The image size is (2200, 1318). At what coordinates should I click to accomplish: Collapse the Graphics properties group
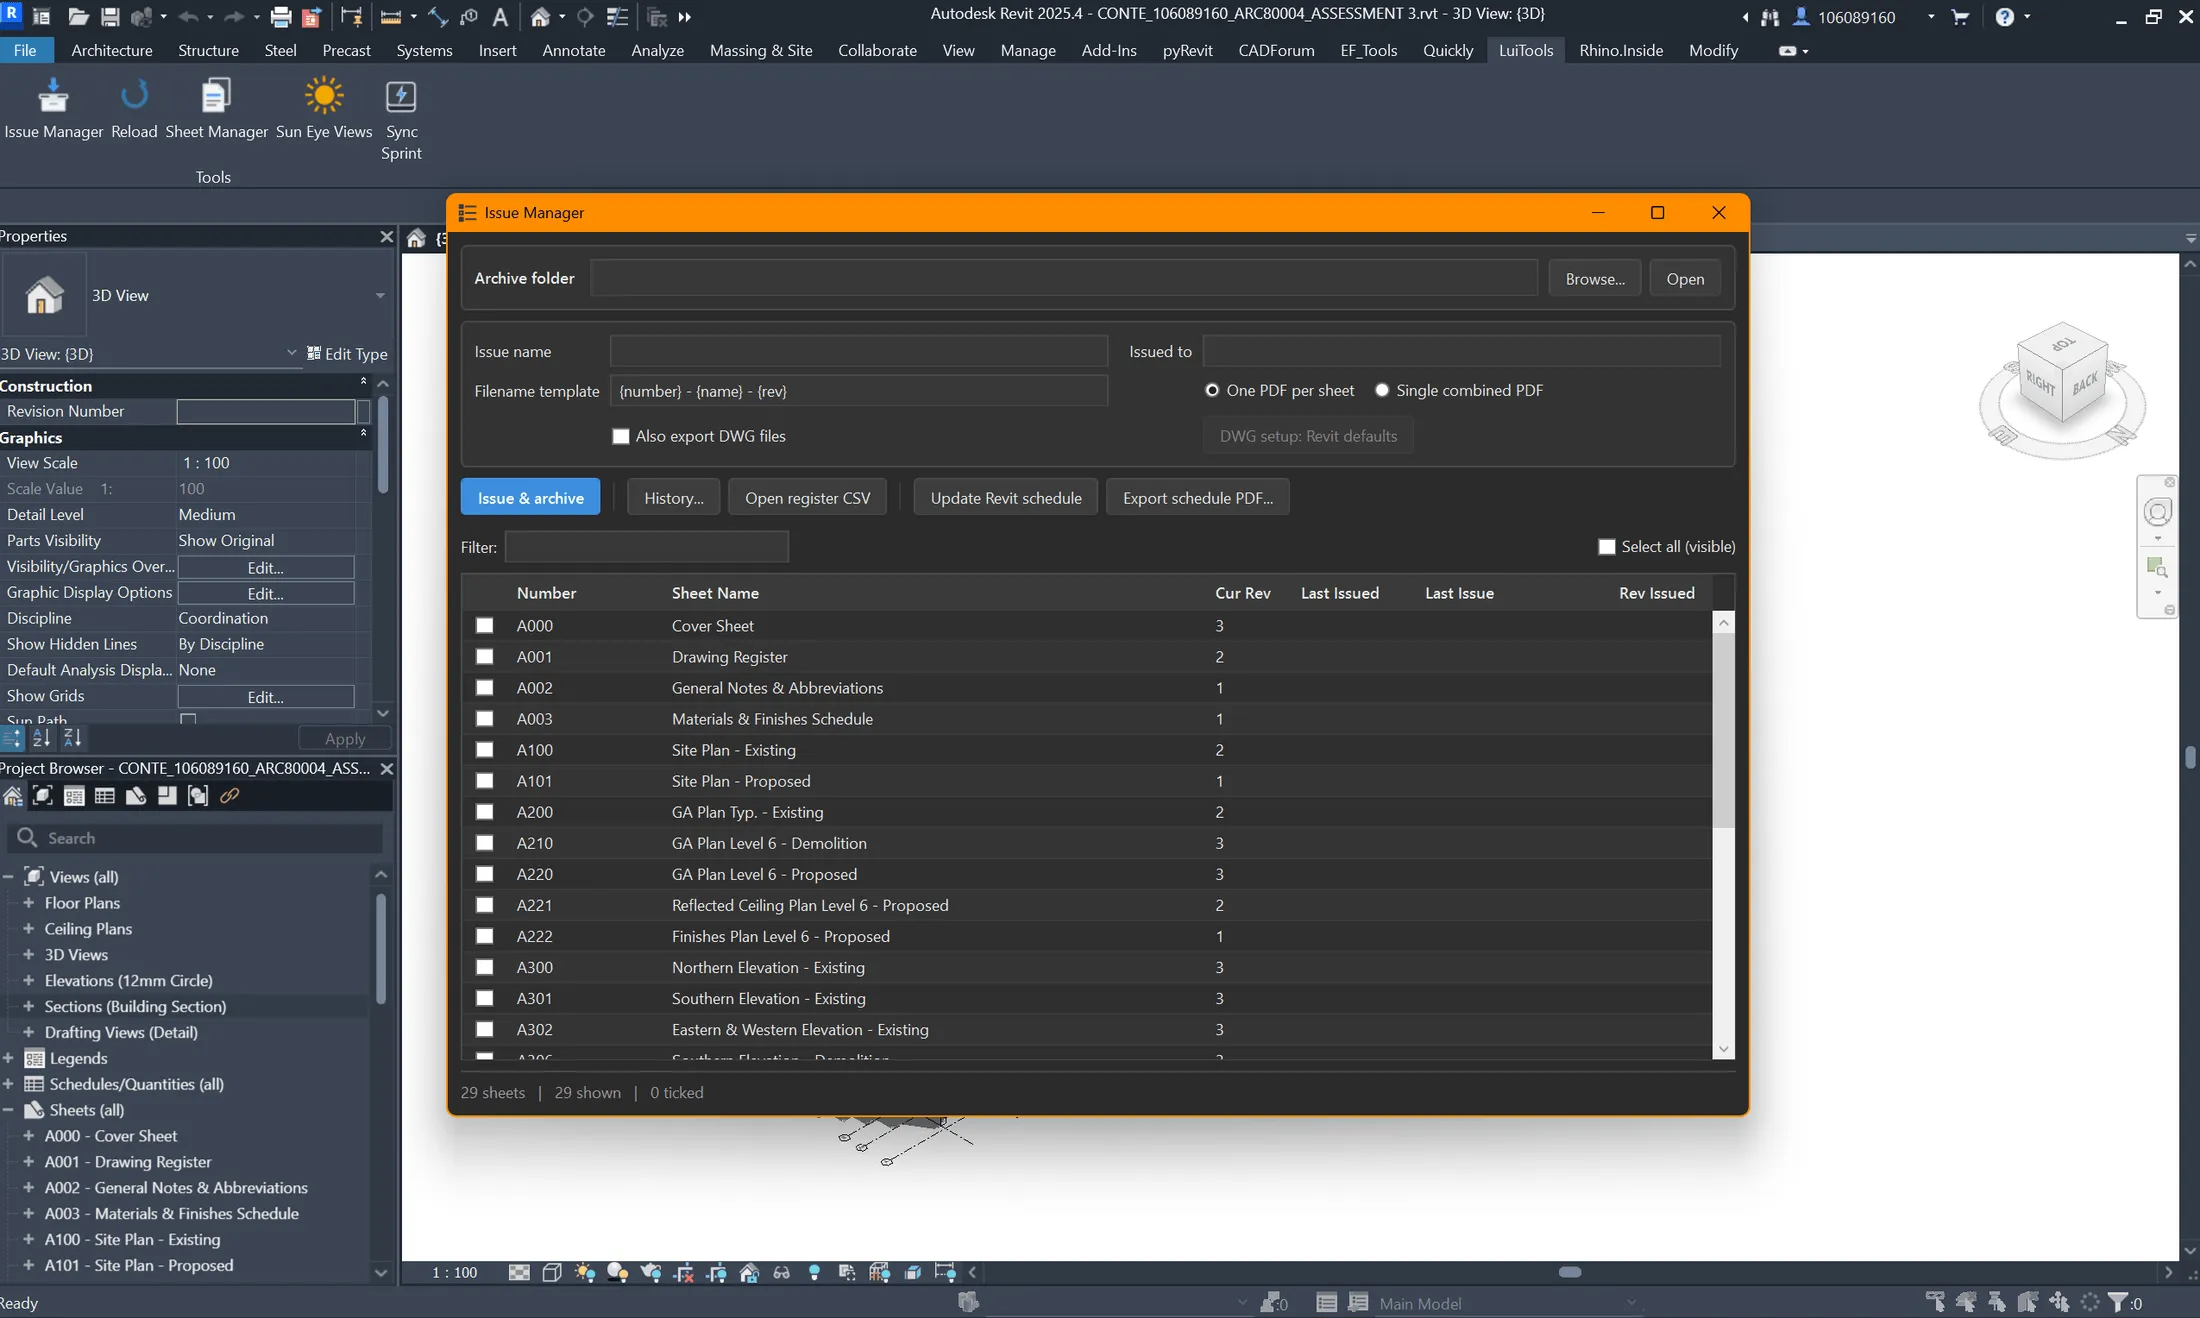[x=363, y=434]
